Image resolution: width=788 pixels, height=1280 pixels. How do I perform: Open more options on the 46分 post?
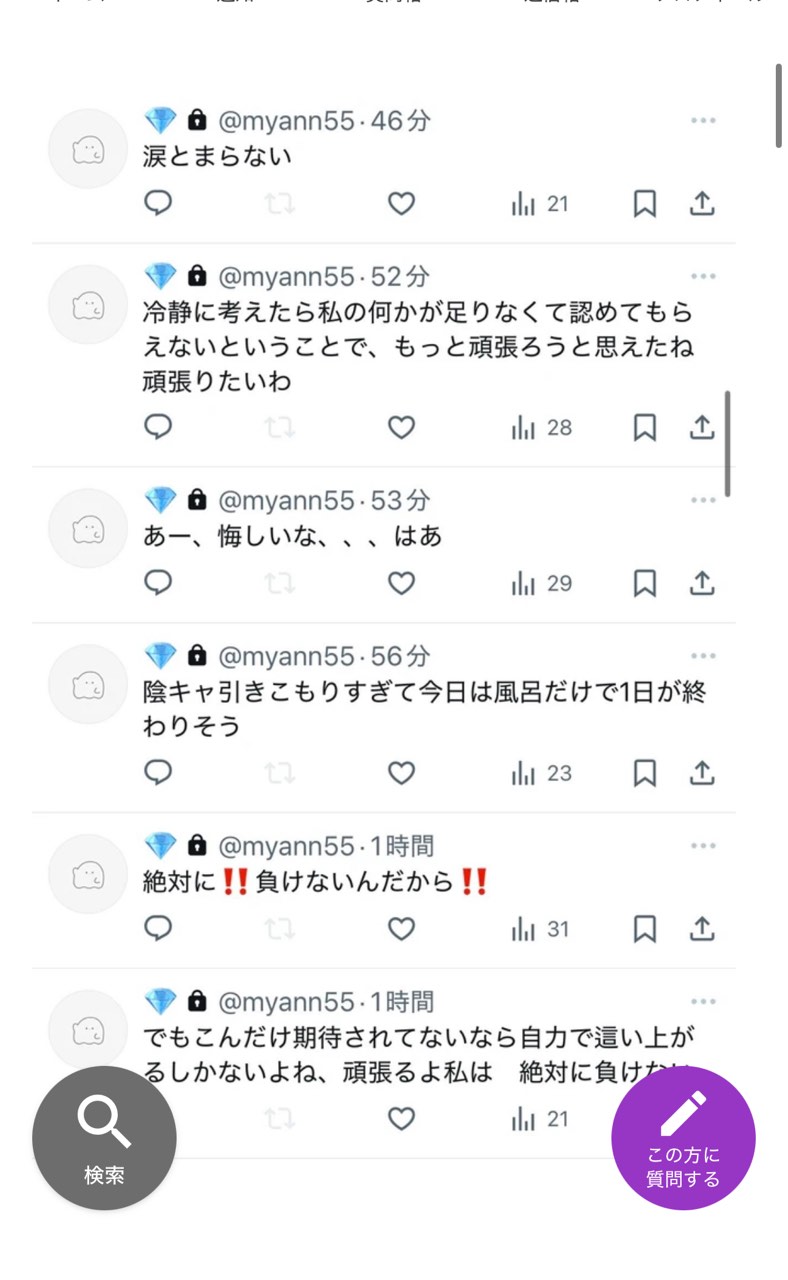click(x=703, y=121)
